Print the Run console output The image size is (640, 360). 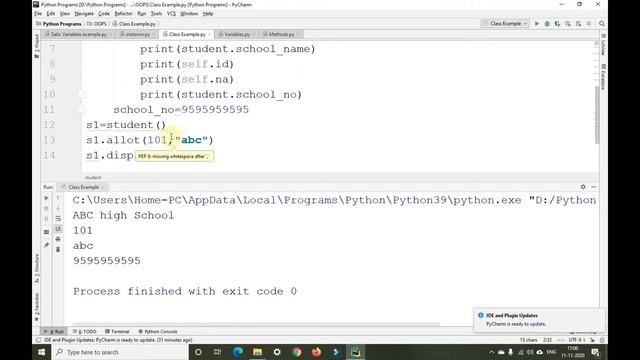point(58,239)
